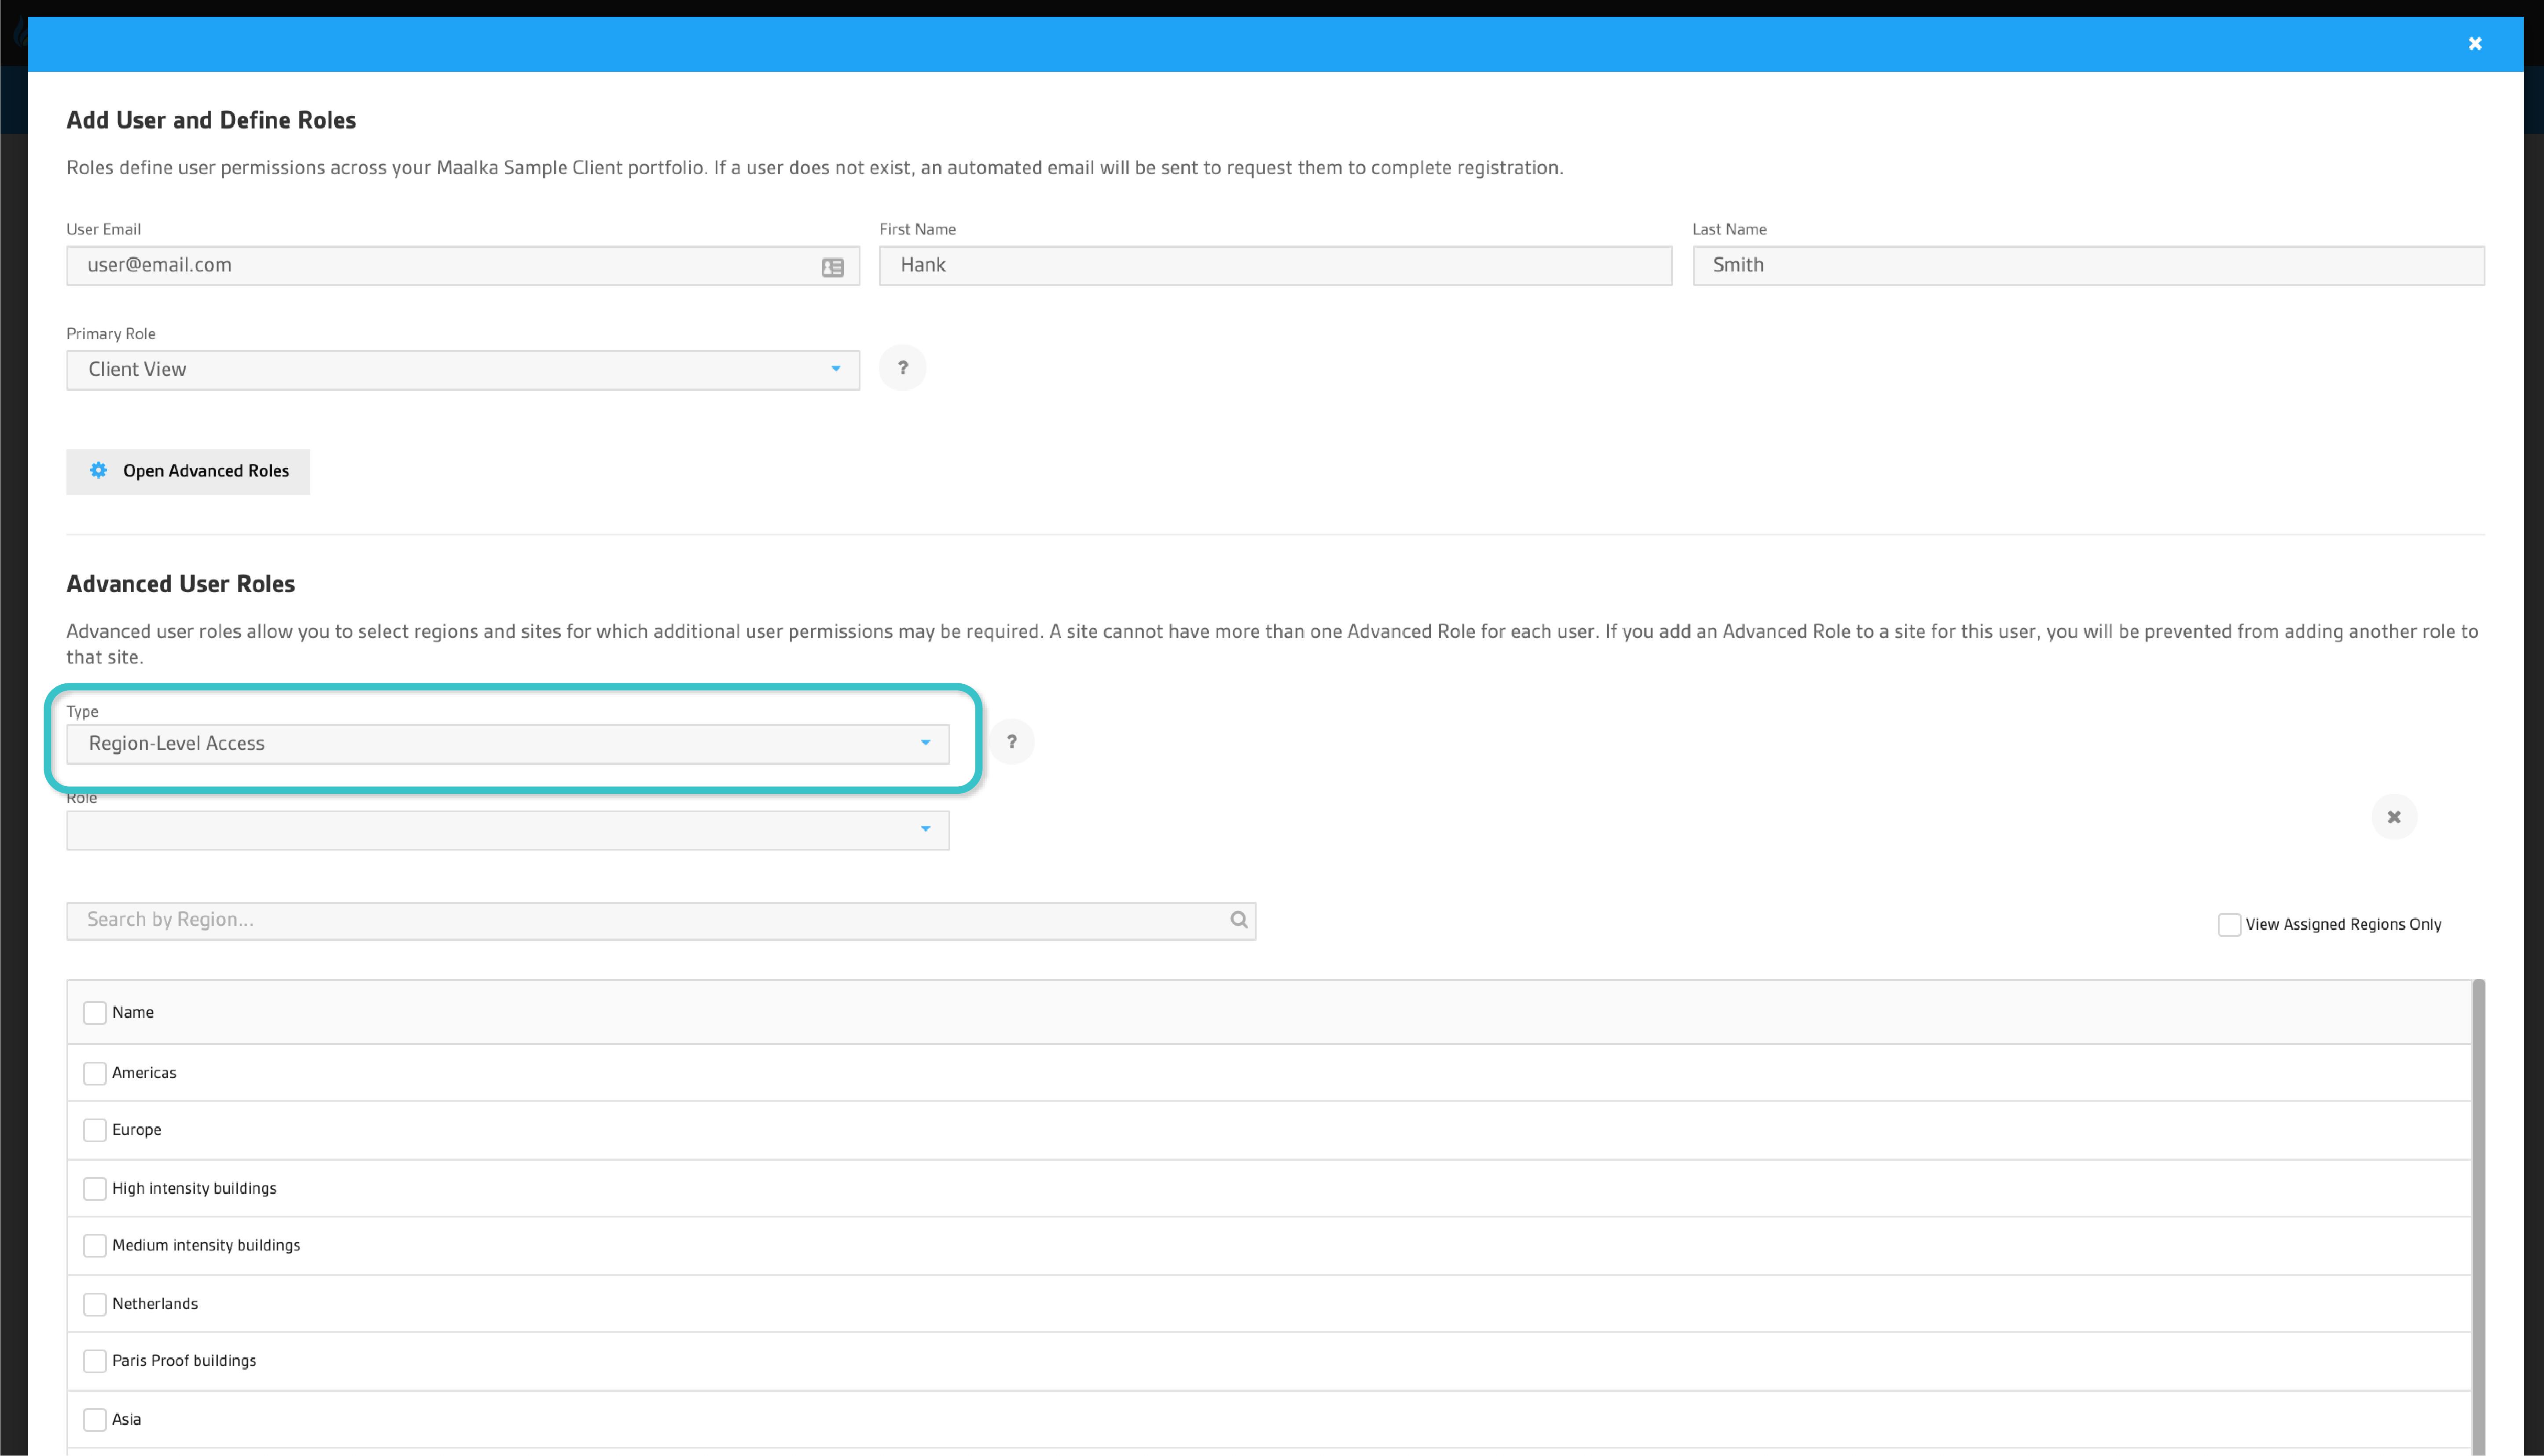Image resolution: width=2544 pixels, height=1456 pixels.
Task: Check the Asia region
Action: coord(94,1419)
